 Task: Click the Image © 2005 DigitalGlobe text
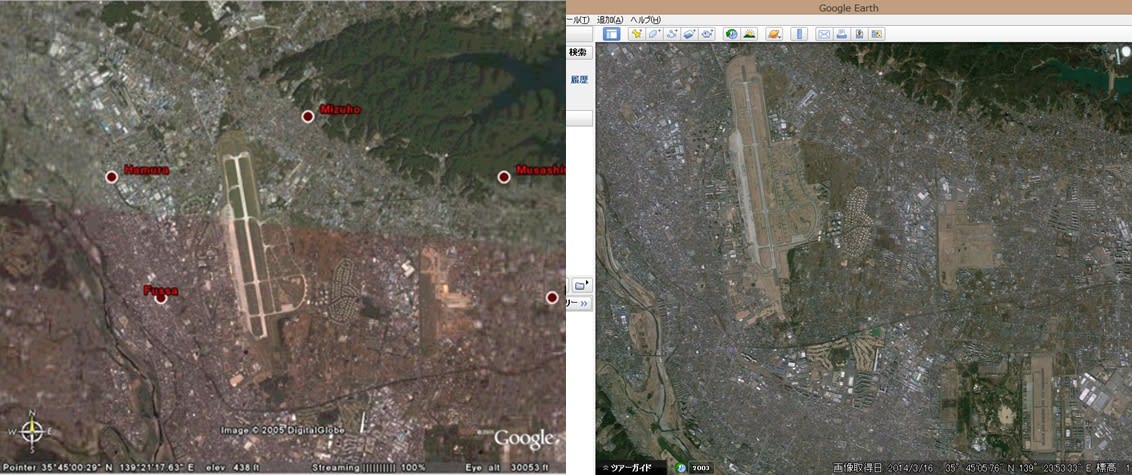coord(283,431)
